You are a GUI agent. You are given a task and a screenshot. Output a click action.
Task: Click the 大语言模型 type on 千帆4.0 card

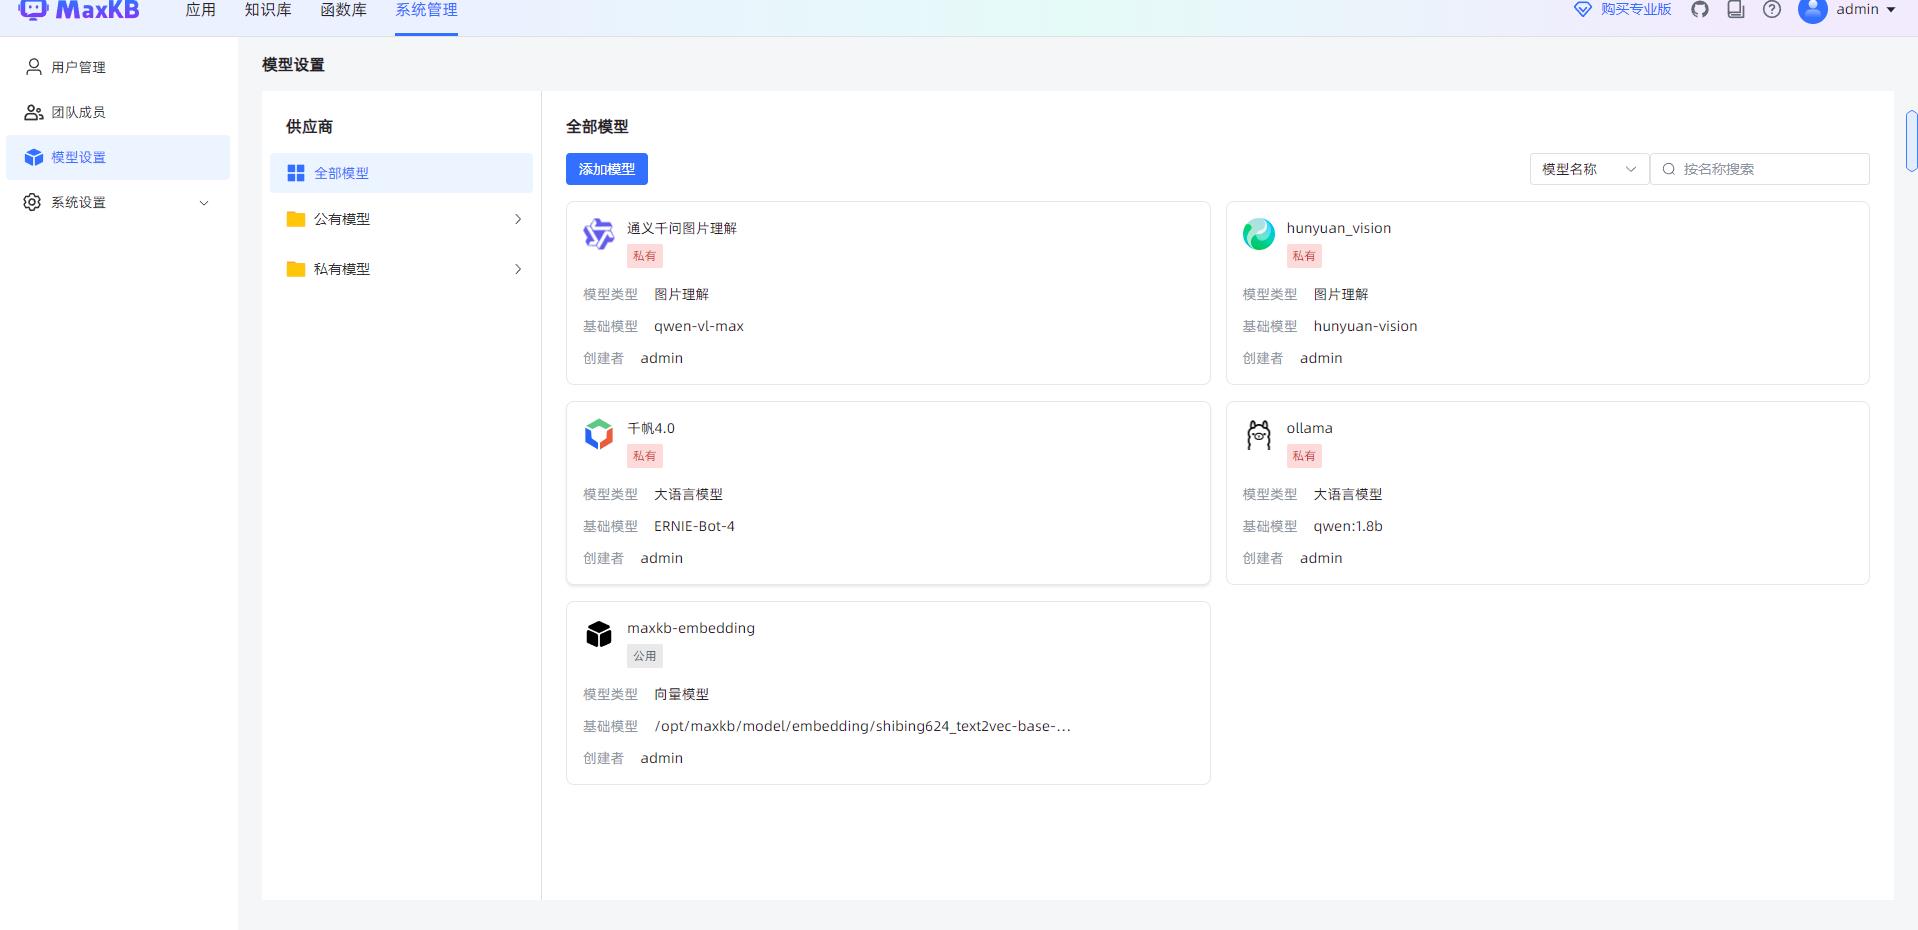688,494
